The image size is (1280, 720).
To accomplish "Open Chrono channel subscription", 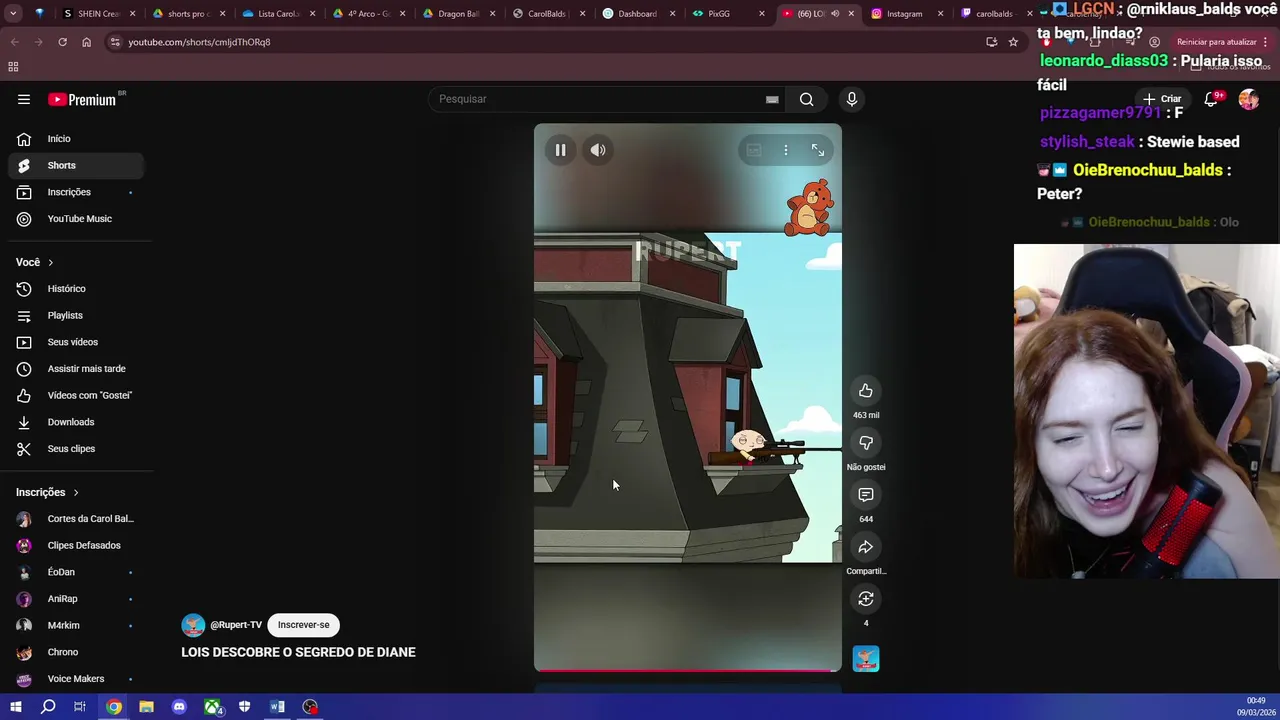I will (x=76, y=652).
